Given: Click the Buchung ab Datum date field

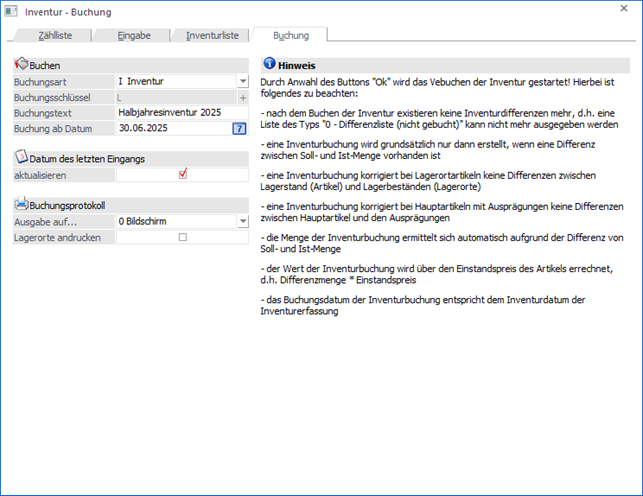Looking at the screenshot, I should [x=170, y=128].
